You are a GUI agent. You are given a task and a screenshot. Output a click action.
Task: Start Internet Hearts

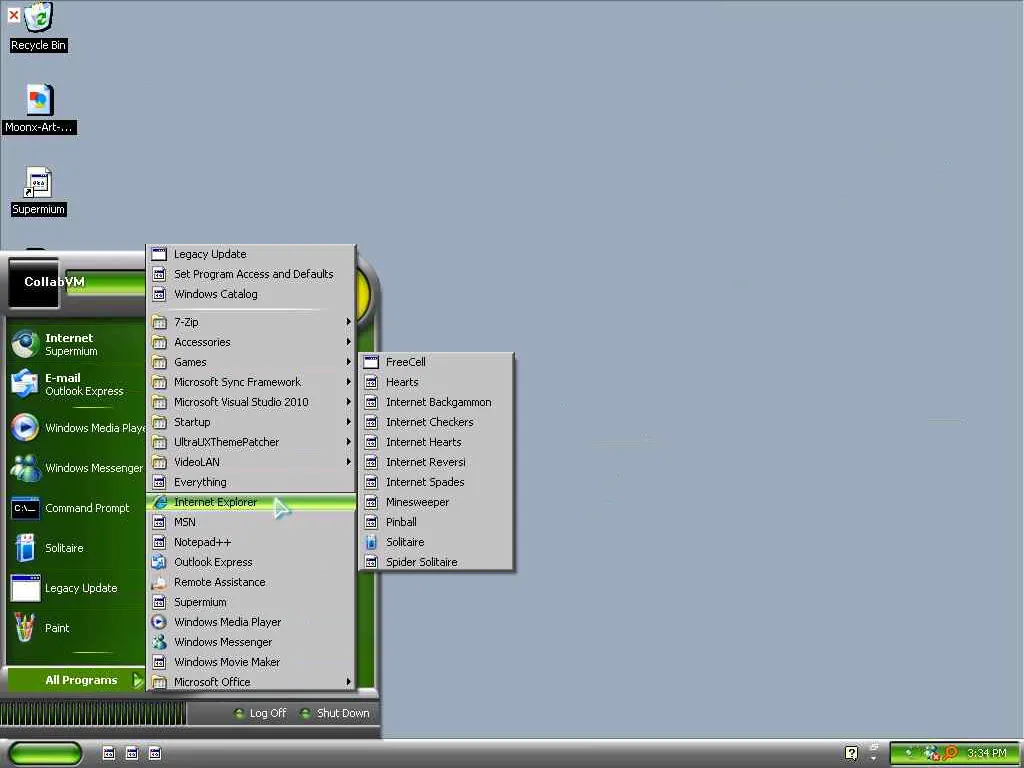pyautogui.click(x=436, y=442)
